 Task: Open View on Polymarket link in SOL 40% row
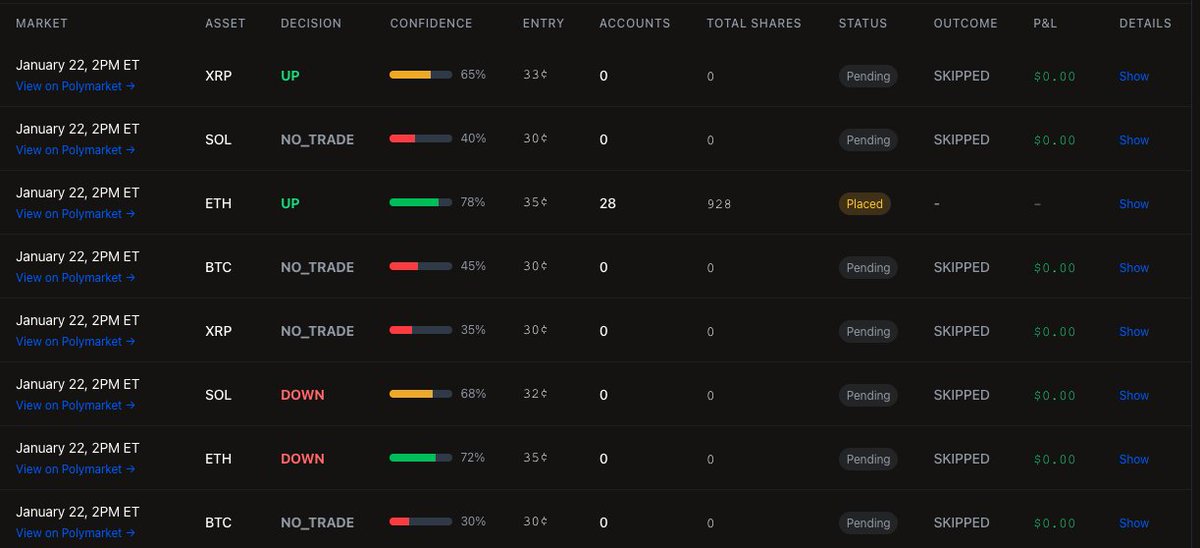[75, 150]
